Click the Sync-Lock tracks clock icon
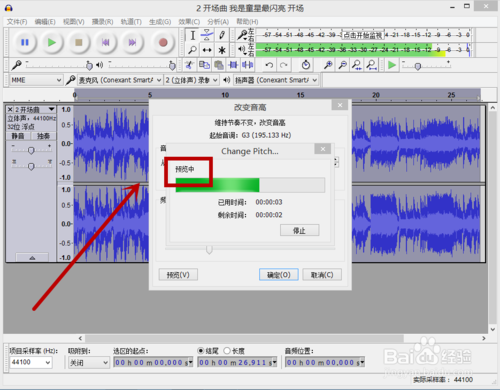 306,65
